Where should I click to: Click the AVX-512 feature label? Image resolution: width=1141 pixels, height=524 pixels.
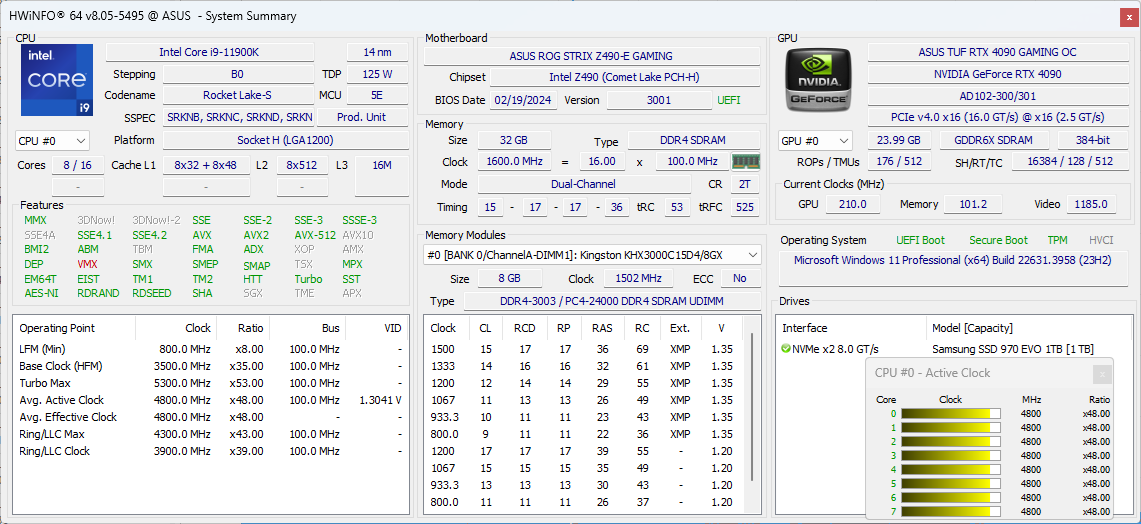(x=315, y=235)
